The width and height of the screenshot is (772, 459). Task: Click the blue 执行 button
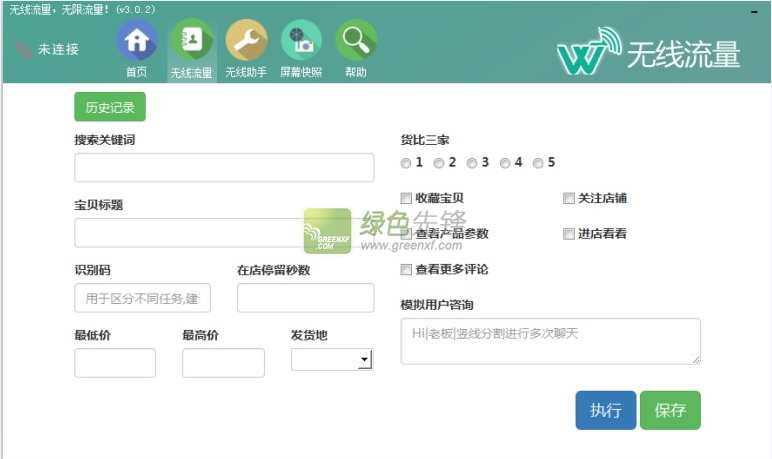[x=606, y=410]
